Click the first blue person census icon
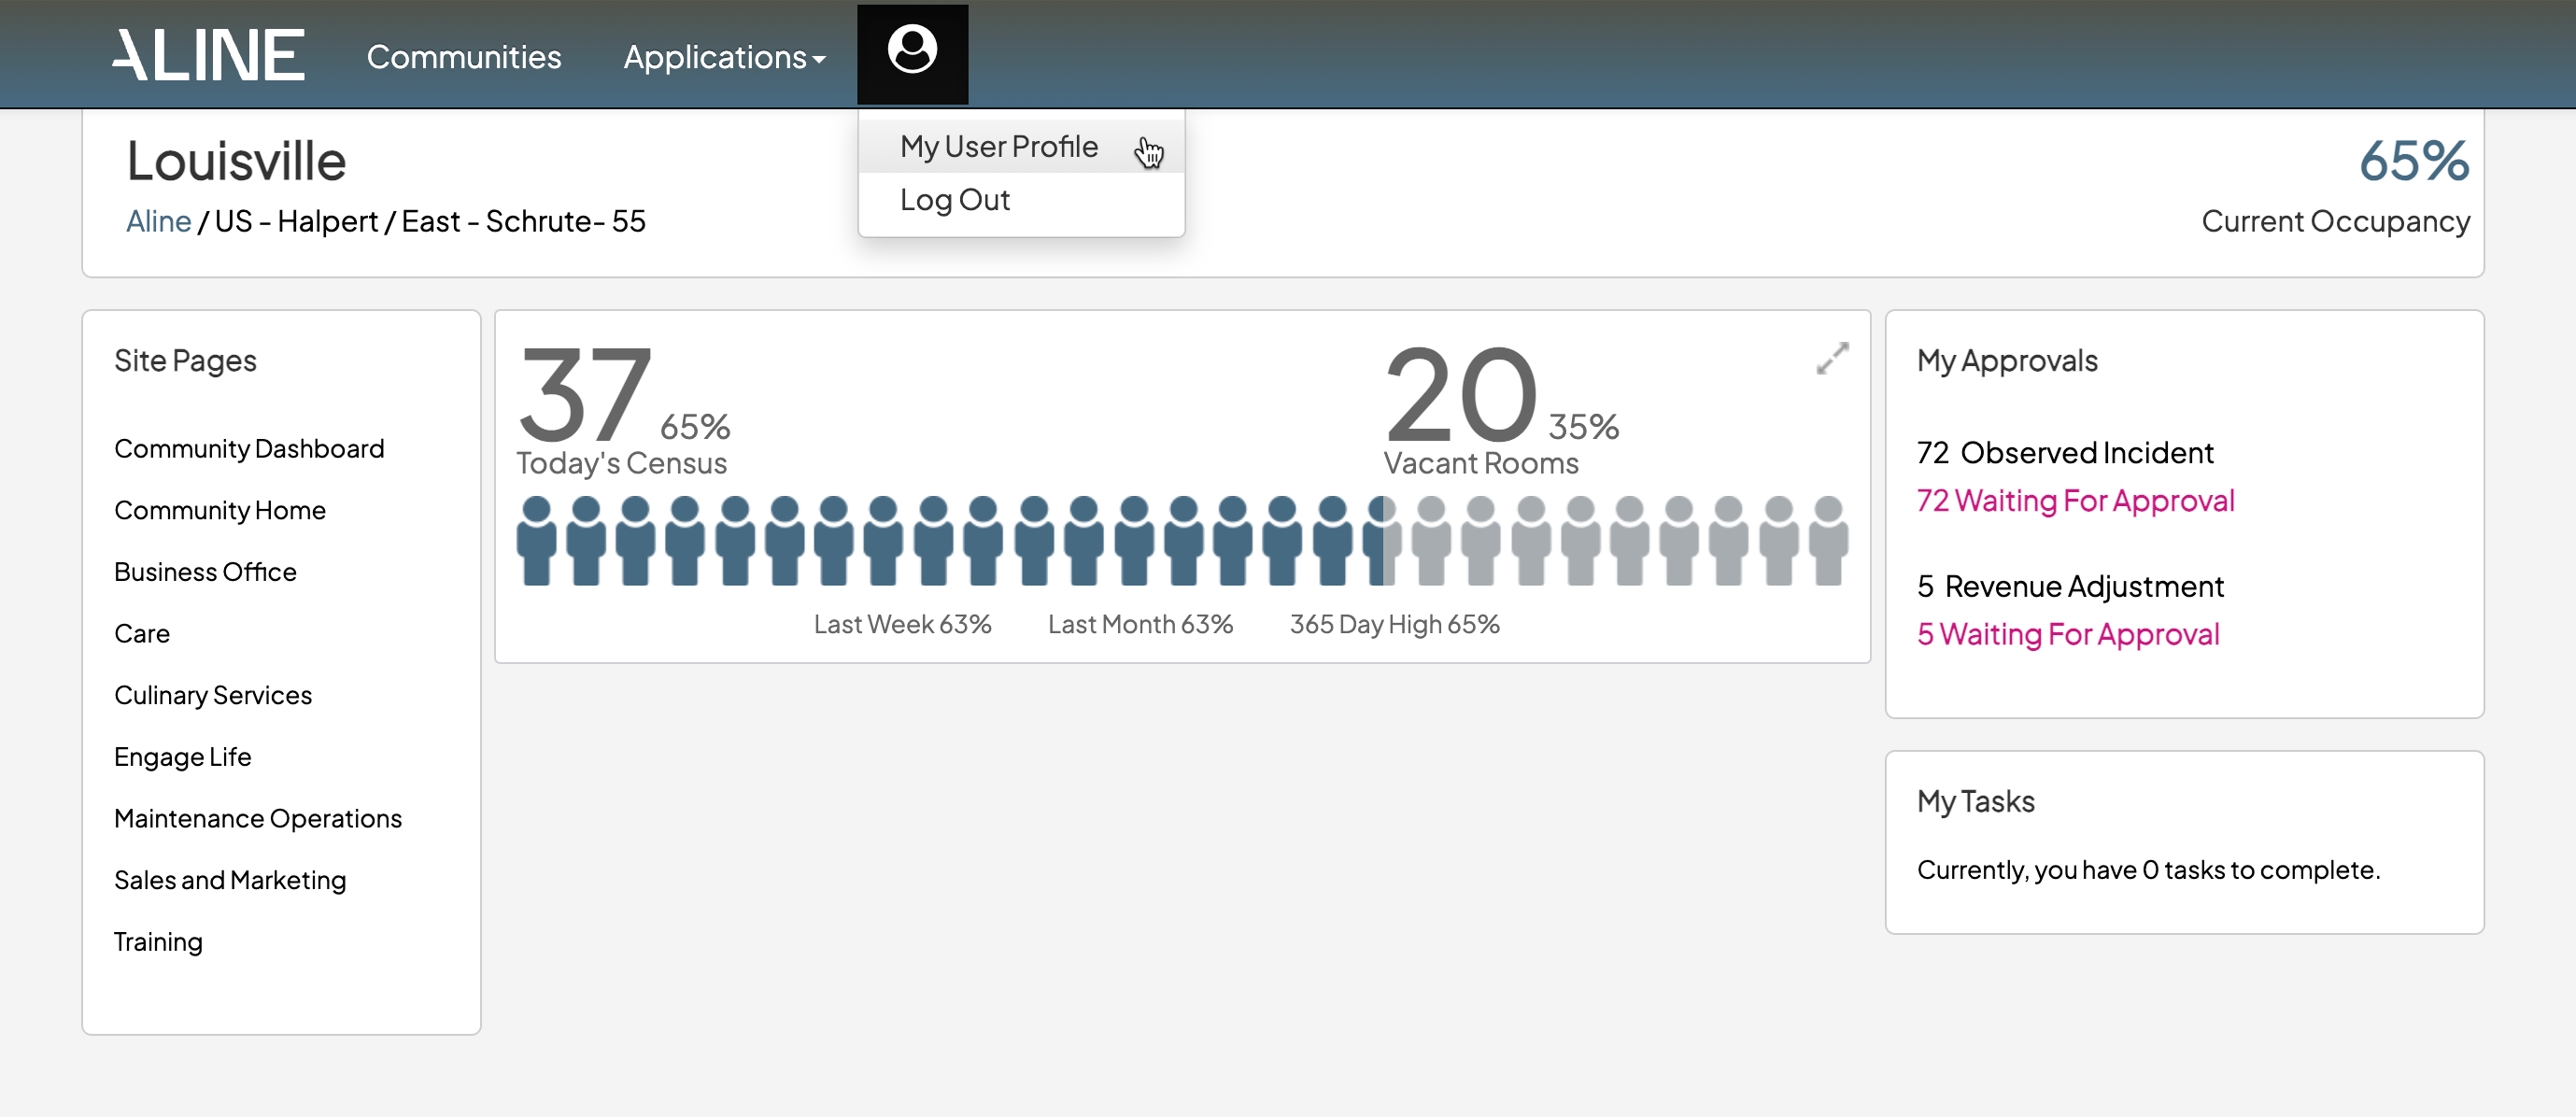 coord(536,541)
